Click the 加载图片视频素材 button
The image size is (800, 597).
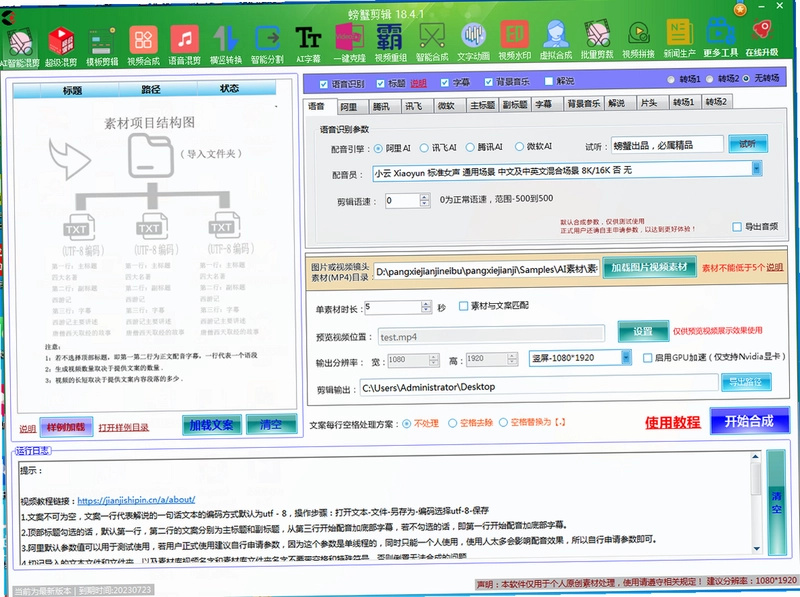[x=649, y=267]
